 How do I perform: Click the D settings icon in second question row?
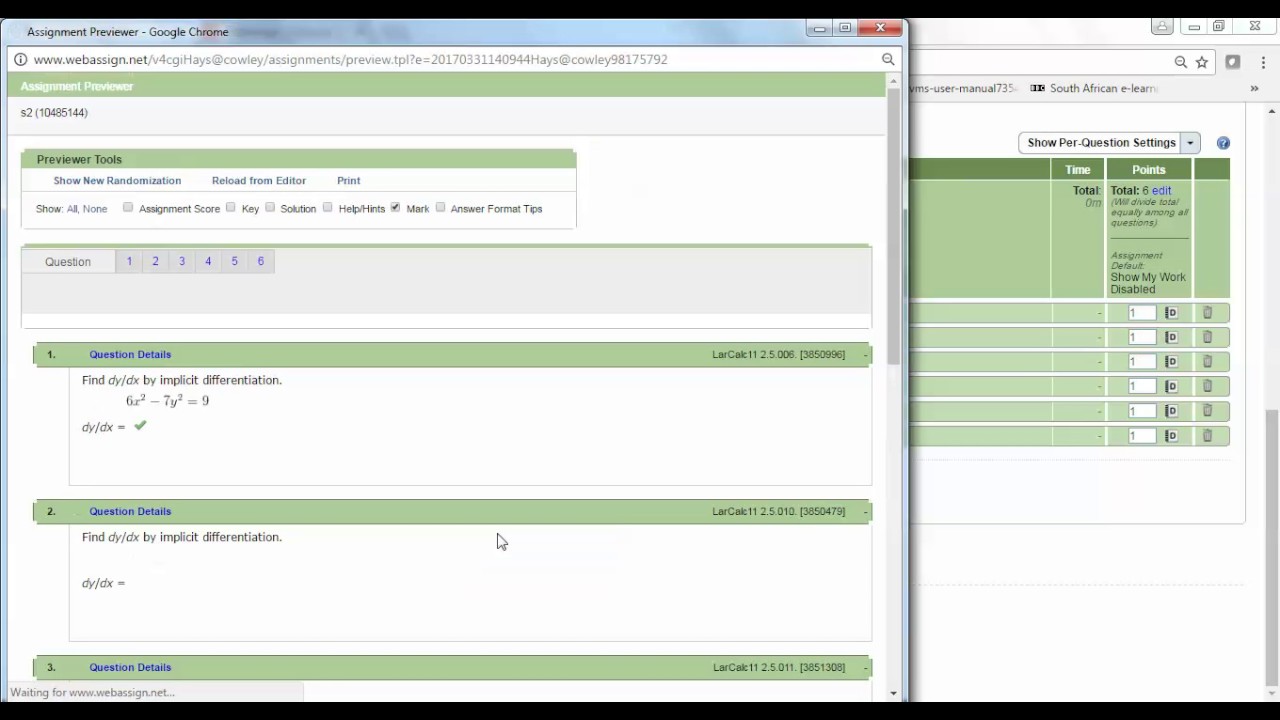1171,337
